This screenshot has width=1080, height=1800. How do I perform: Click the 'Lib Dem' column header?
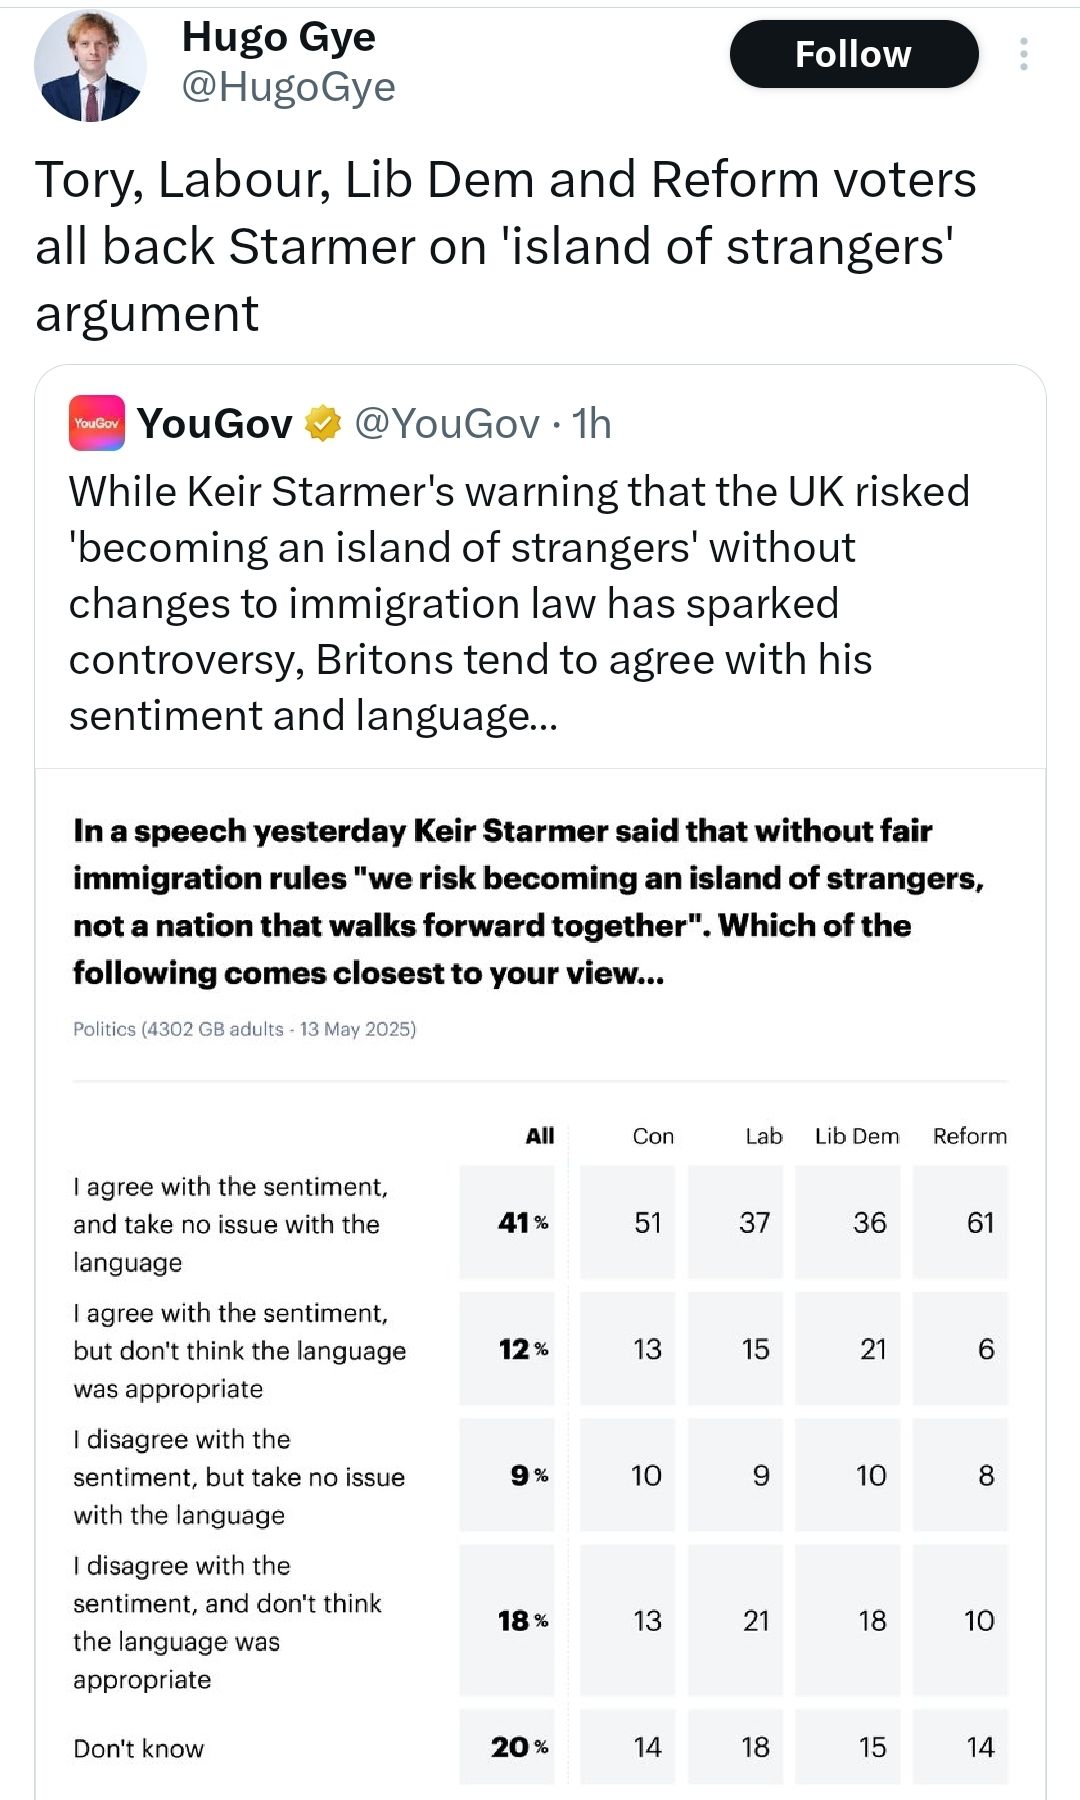857,1136
